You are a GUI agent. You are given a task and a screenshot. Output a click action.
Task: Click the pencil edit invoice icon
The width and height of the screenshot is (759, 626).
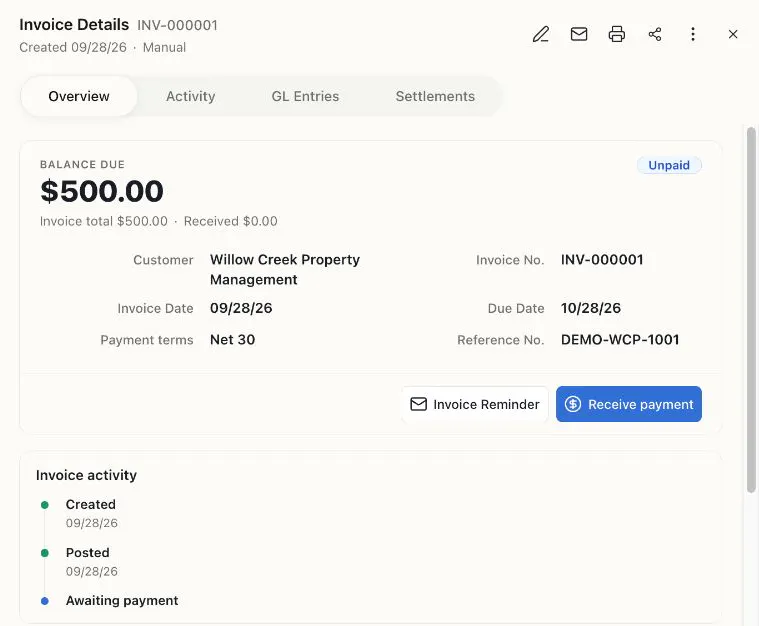click(541, 34)
